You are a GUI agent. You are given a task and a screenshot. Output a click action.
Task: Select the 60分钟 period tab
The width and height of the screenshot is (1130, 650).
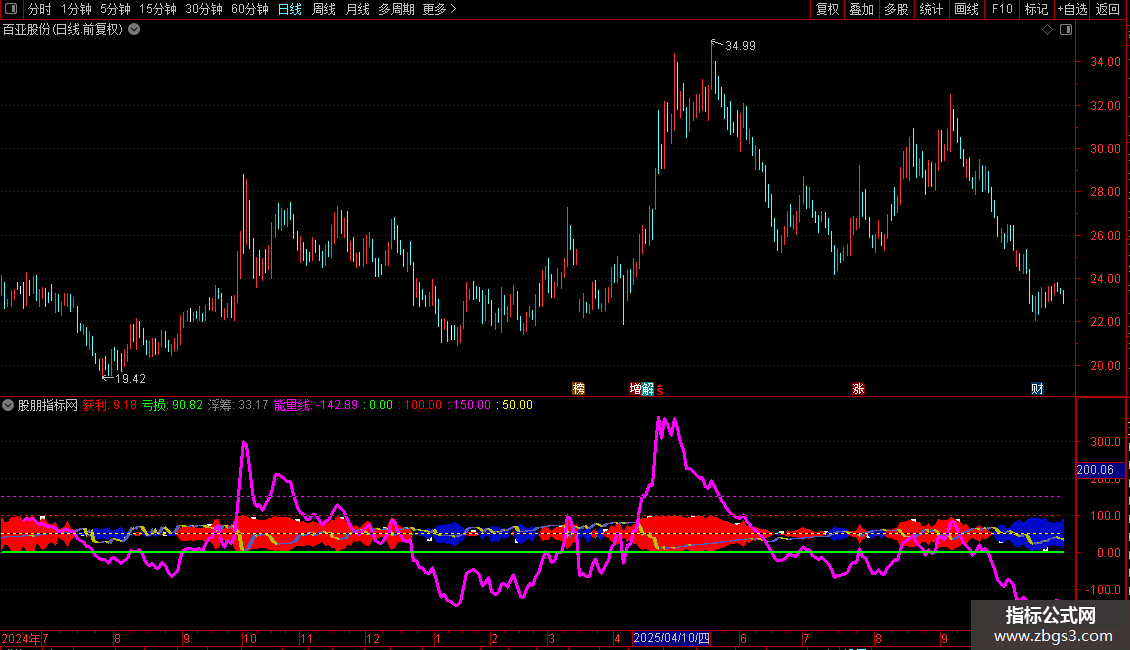click(x=249, y=9)
